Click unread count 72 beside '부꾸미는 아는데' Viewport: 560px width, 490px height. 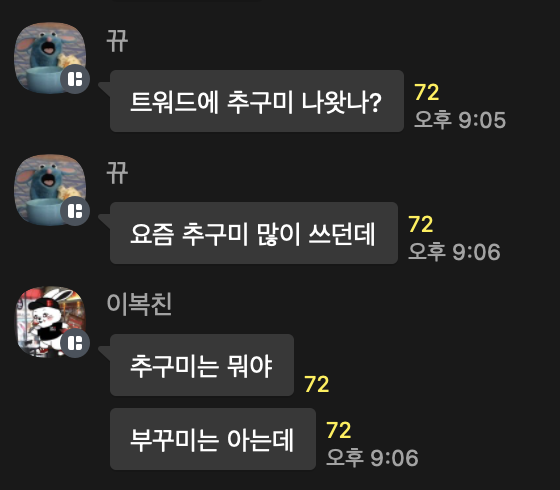click(x=339, y=430)
